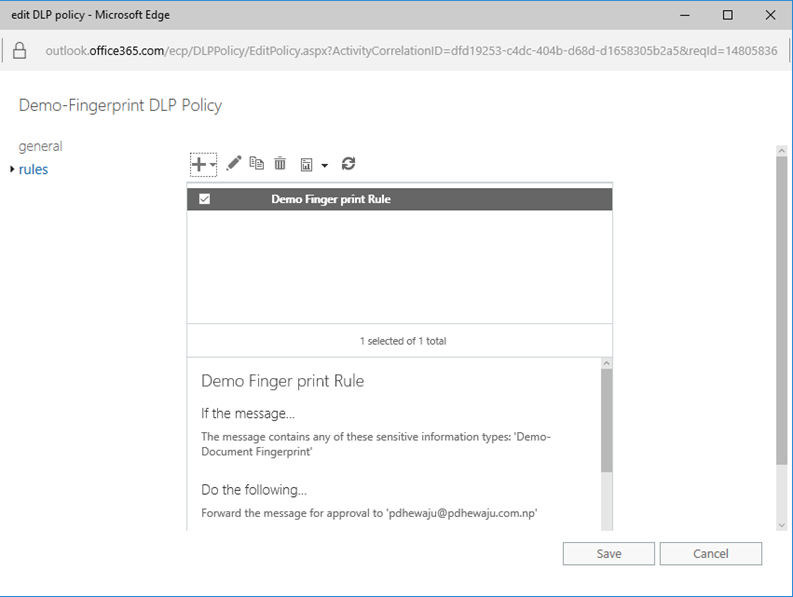Minimize the Edge window
Viewport: 793px width, 597px height.
pyautogui.click(x=685, y=15)
